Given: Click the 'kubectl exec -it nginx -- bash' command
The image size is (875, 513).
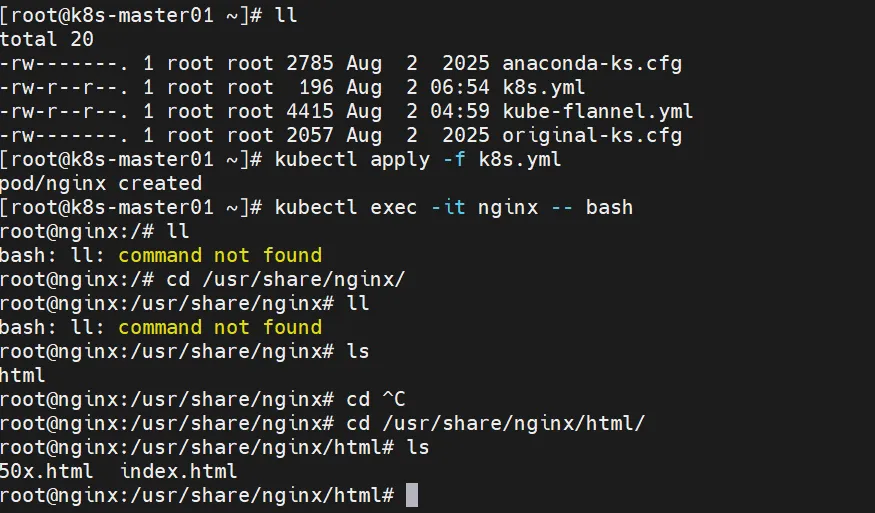Looking at the screenshot, I should [x=454, y=208].
